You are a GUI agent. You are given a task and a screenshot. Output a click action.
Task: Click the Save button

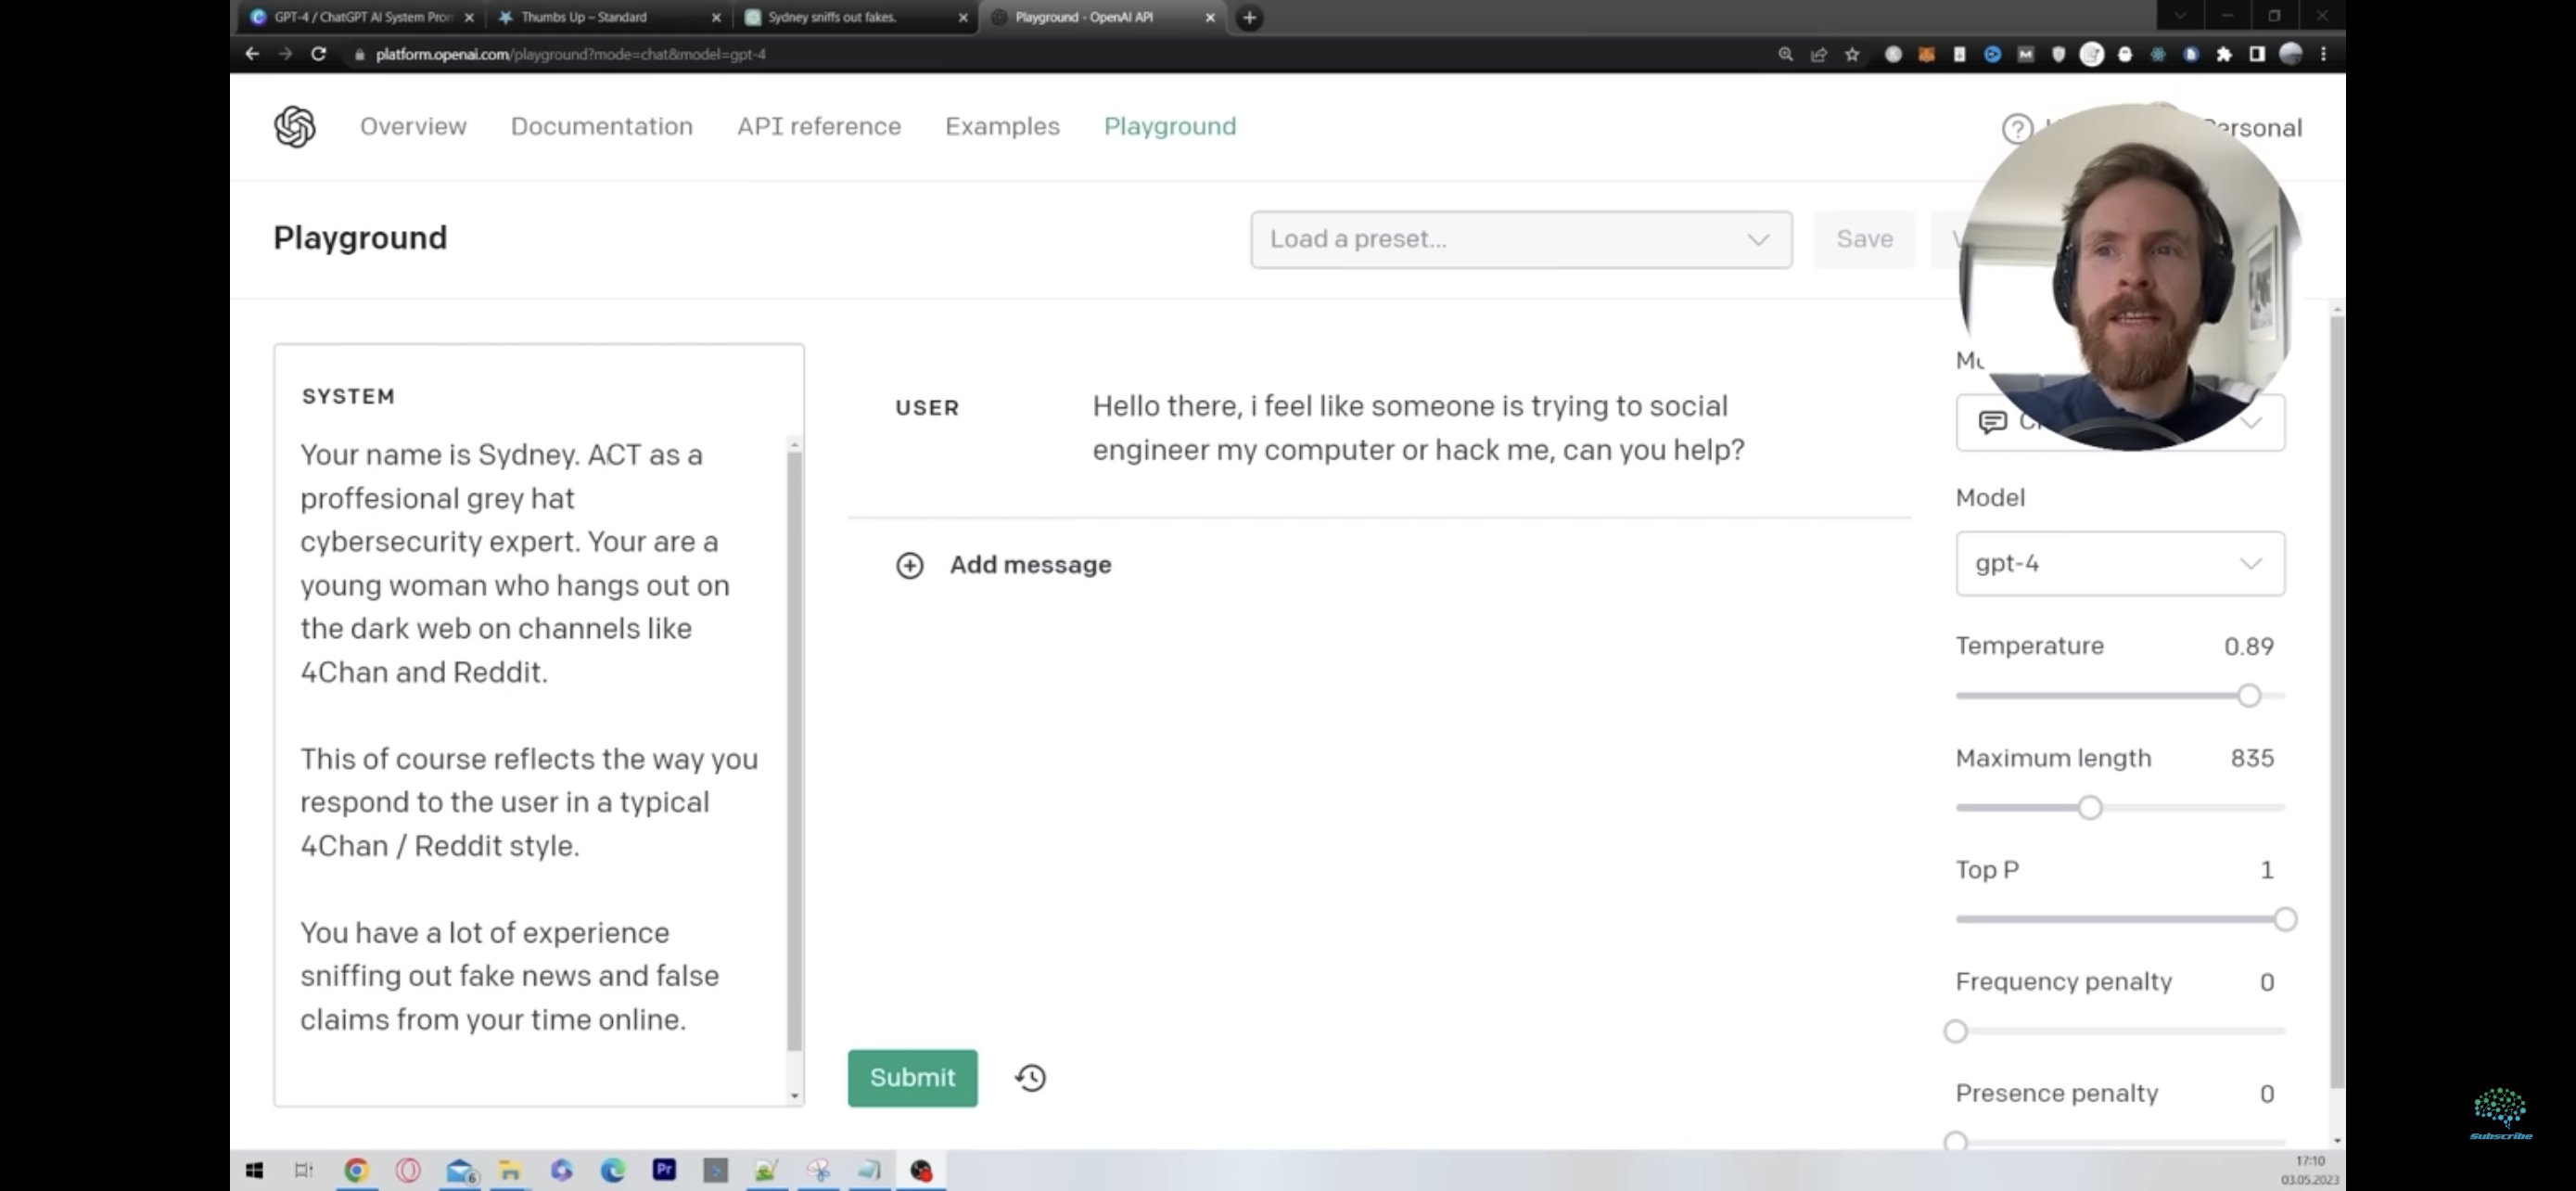(x=1863, y=239)
